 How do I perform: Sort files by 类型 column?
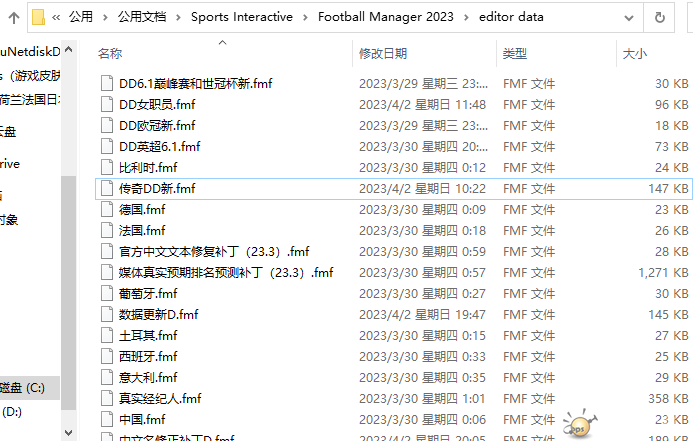pyautogui.click(x=514, y=53)
